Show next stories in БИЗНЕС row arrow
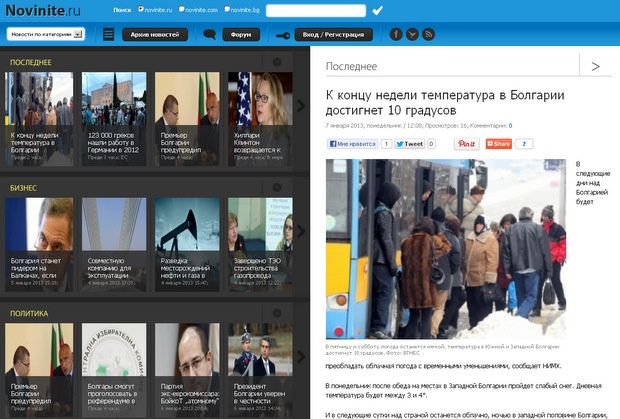 pos(301,231)
